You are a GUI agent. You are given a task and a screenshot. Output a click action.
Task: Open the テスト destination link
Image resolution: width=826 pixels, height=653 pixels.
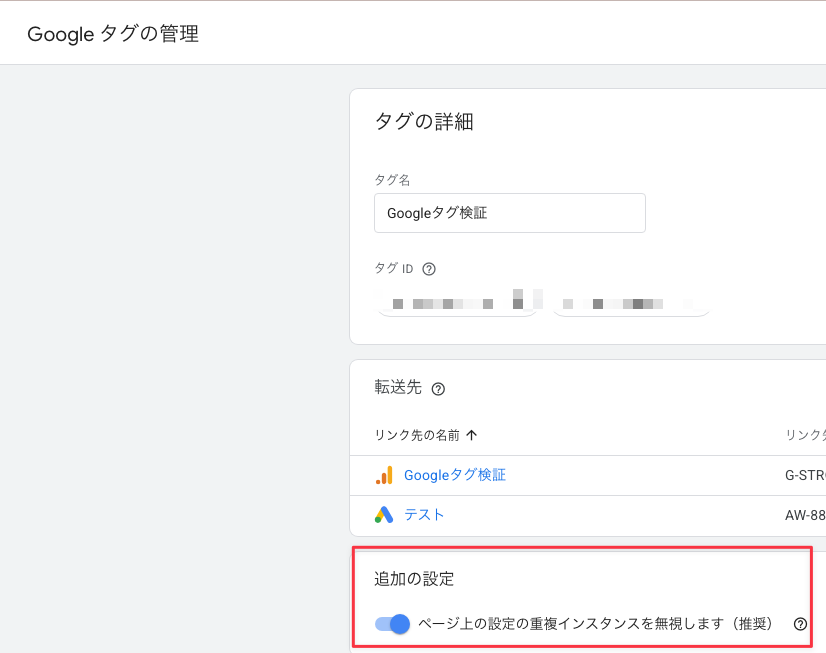tap(424, 515)
